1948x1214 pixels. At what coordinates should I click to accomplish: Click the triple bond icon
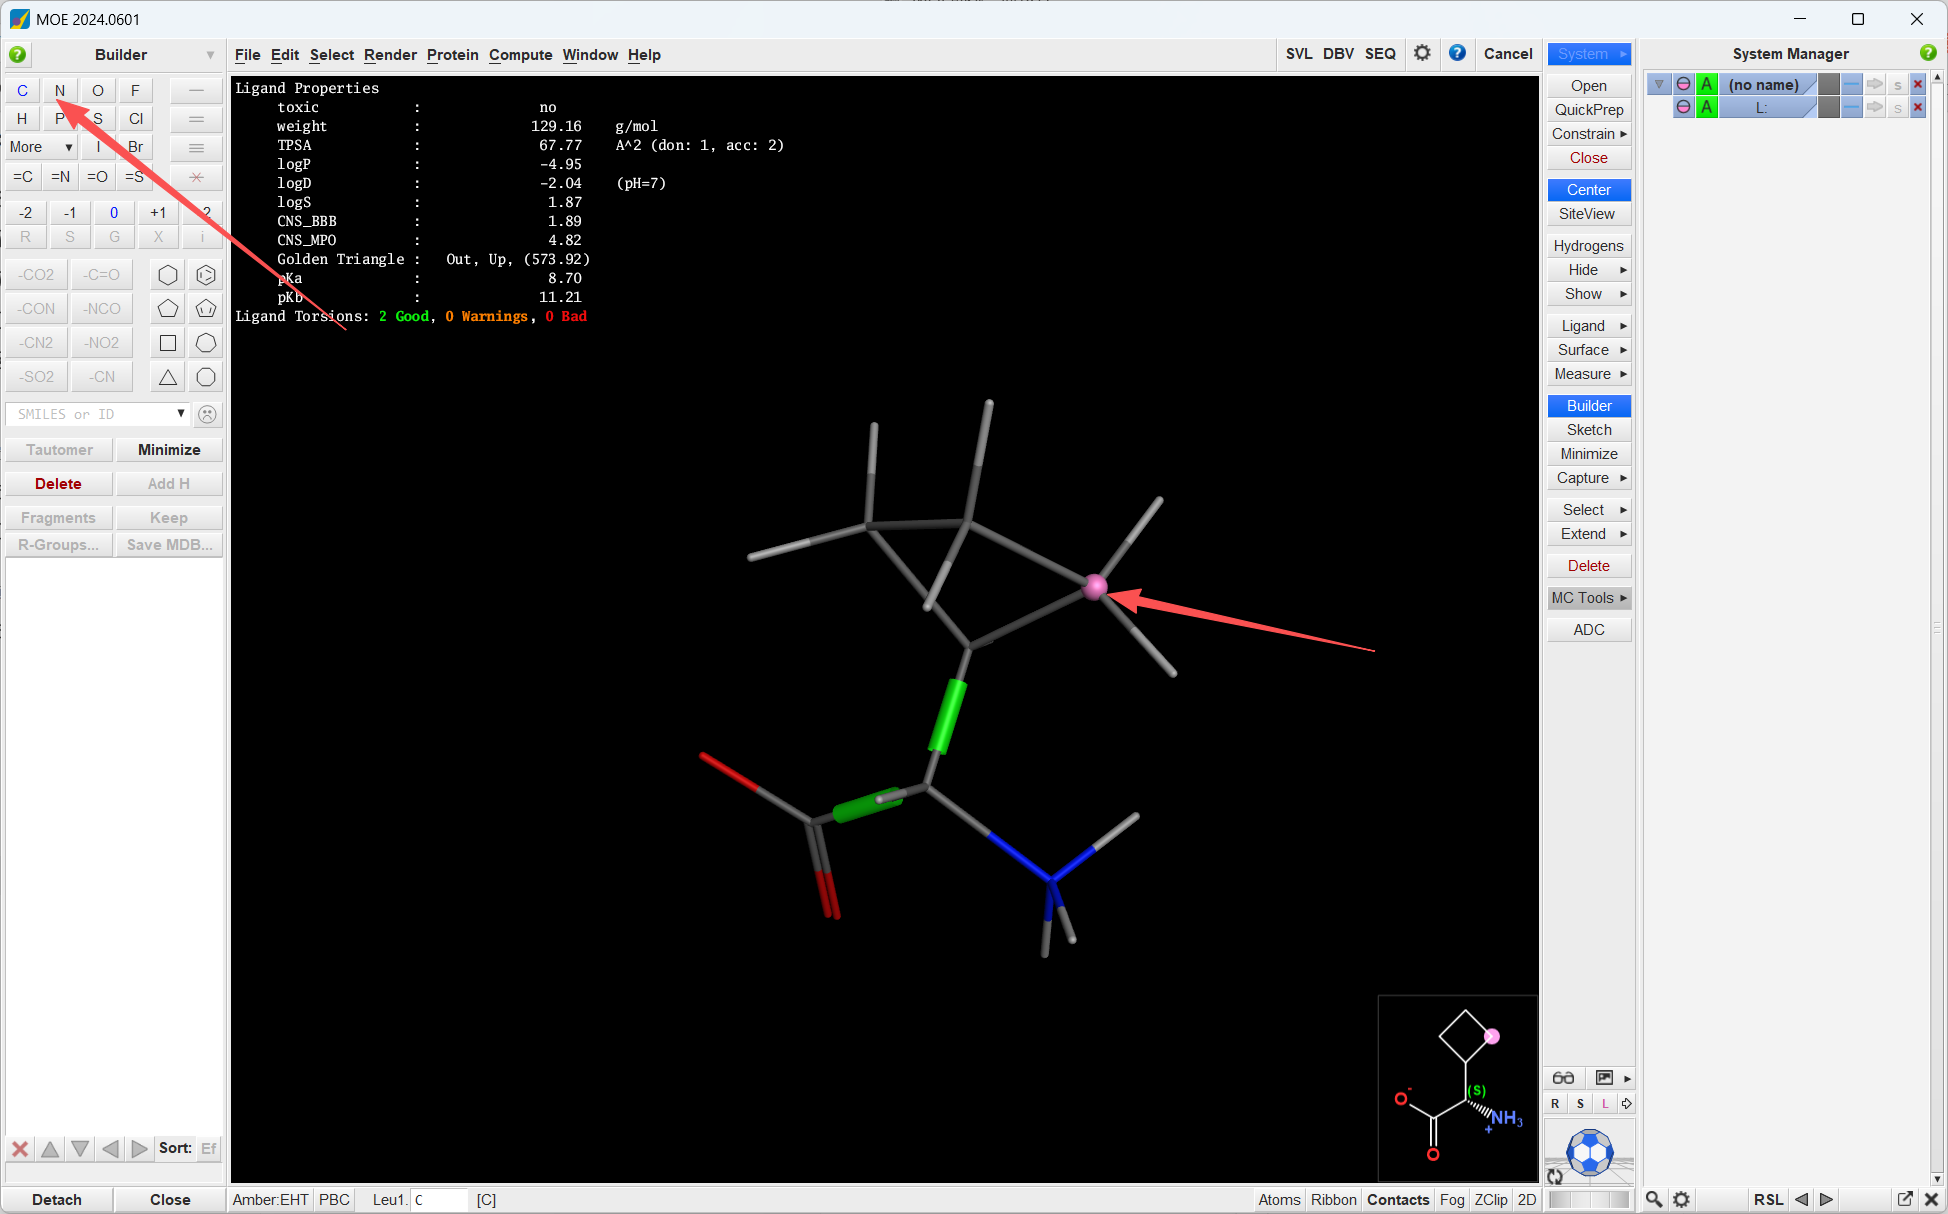(x=196, y=147)
